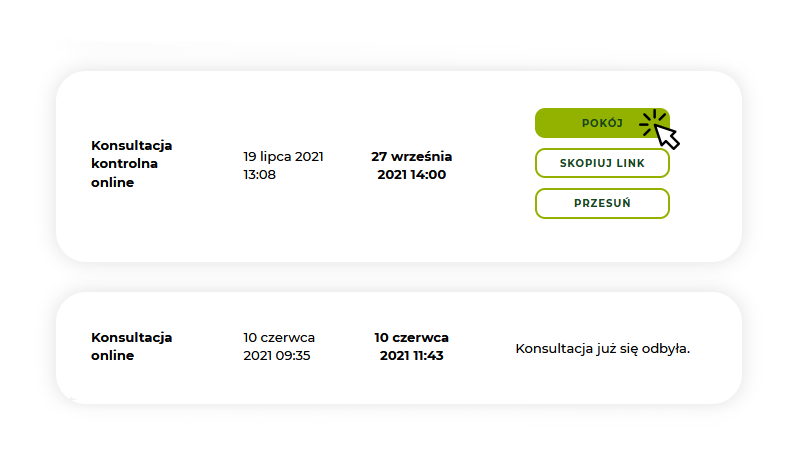Image resolution: width=800 pixels, height=475 pixels.
Task: Click the booking date 10 czerwca 2021 09:35
Action: (279, 346)
